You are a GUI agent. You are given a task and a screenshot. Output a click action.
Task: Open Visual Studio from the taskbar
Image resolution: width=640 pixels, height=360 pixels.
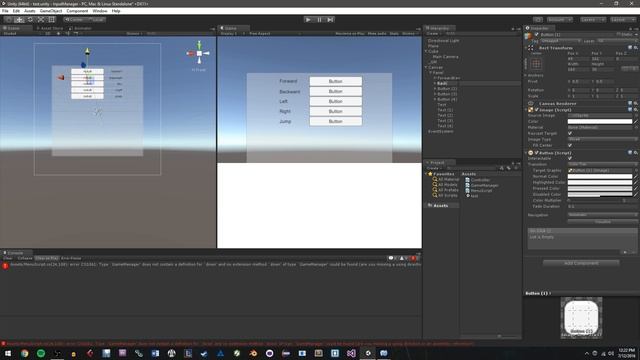[351, 353]
